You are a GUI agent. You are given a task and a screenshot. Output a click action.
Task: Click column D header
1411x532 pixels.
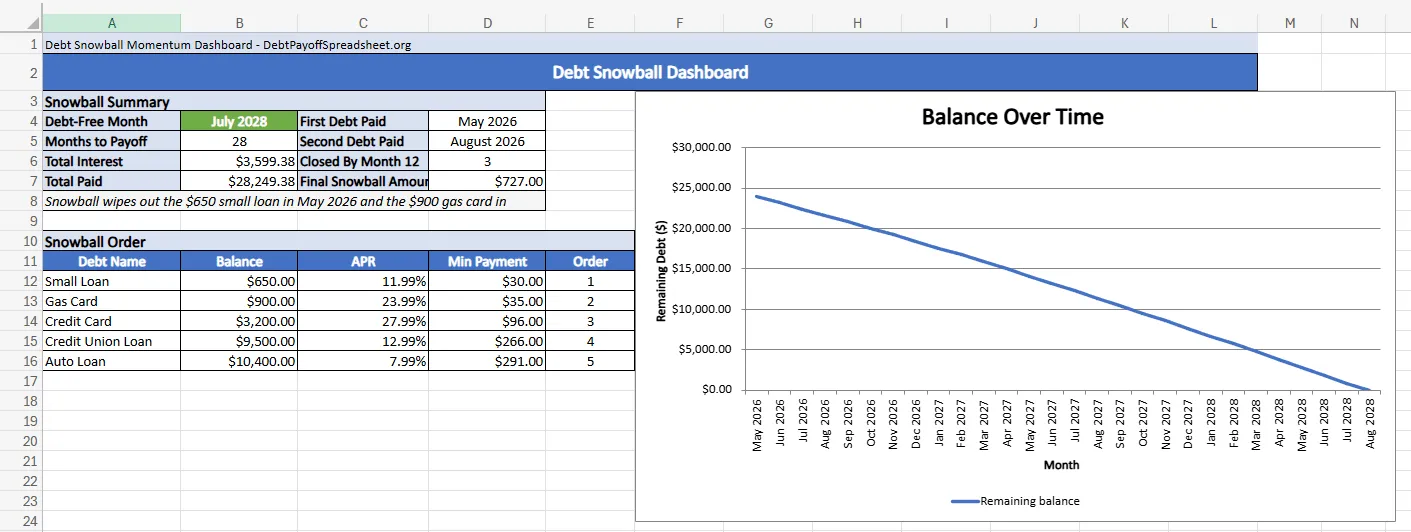point(487,23)
